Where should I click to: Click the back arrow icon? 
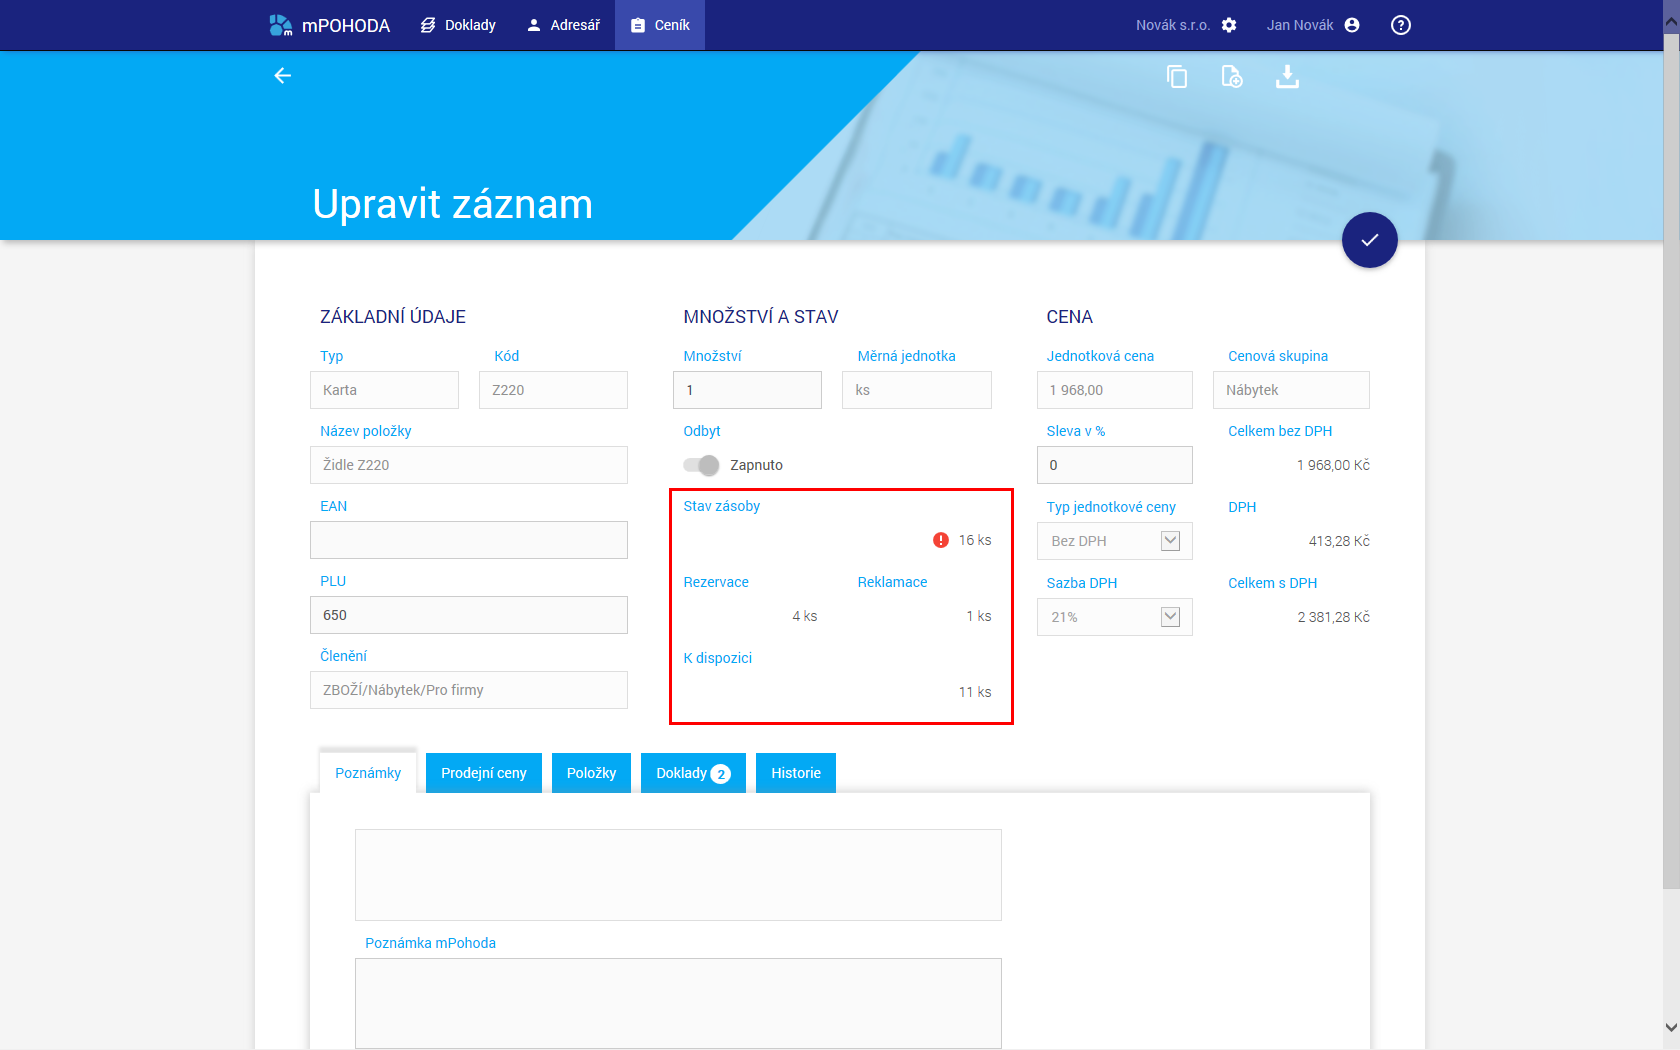click(283, 76)
